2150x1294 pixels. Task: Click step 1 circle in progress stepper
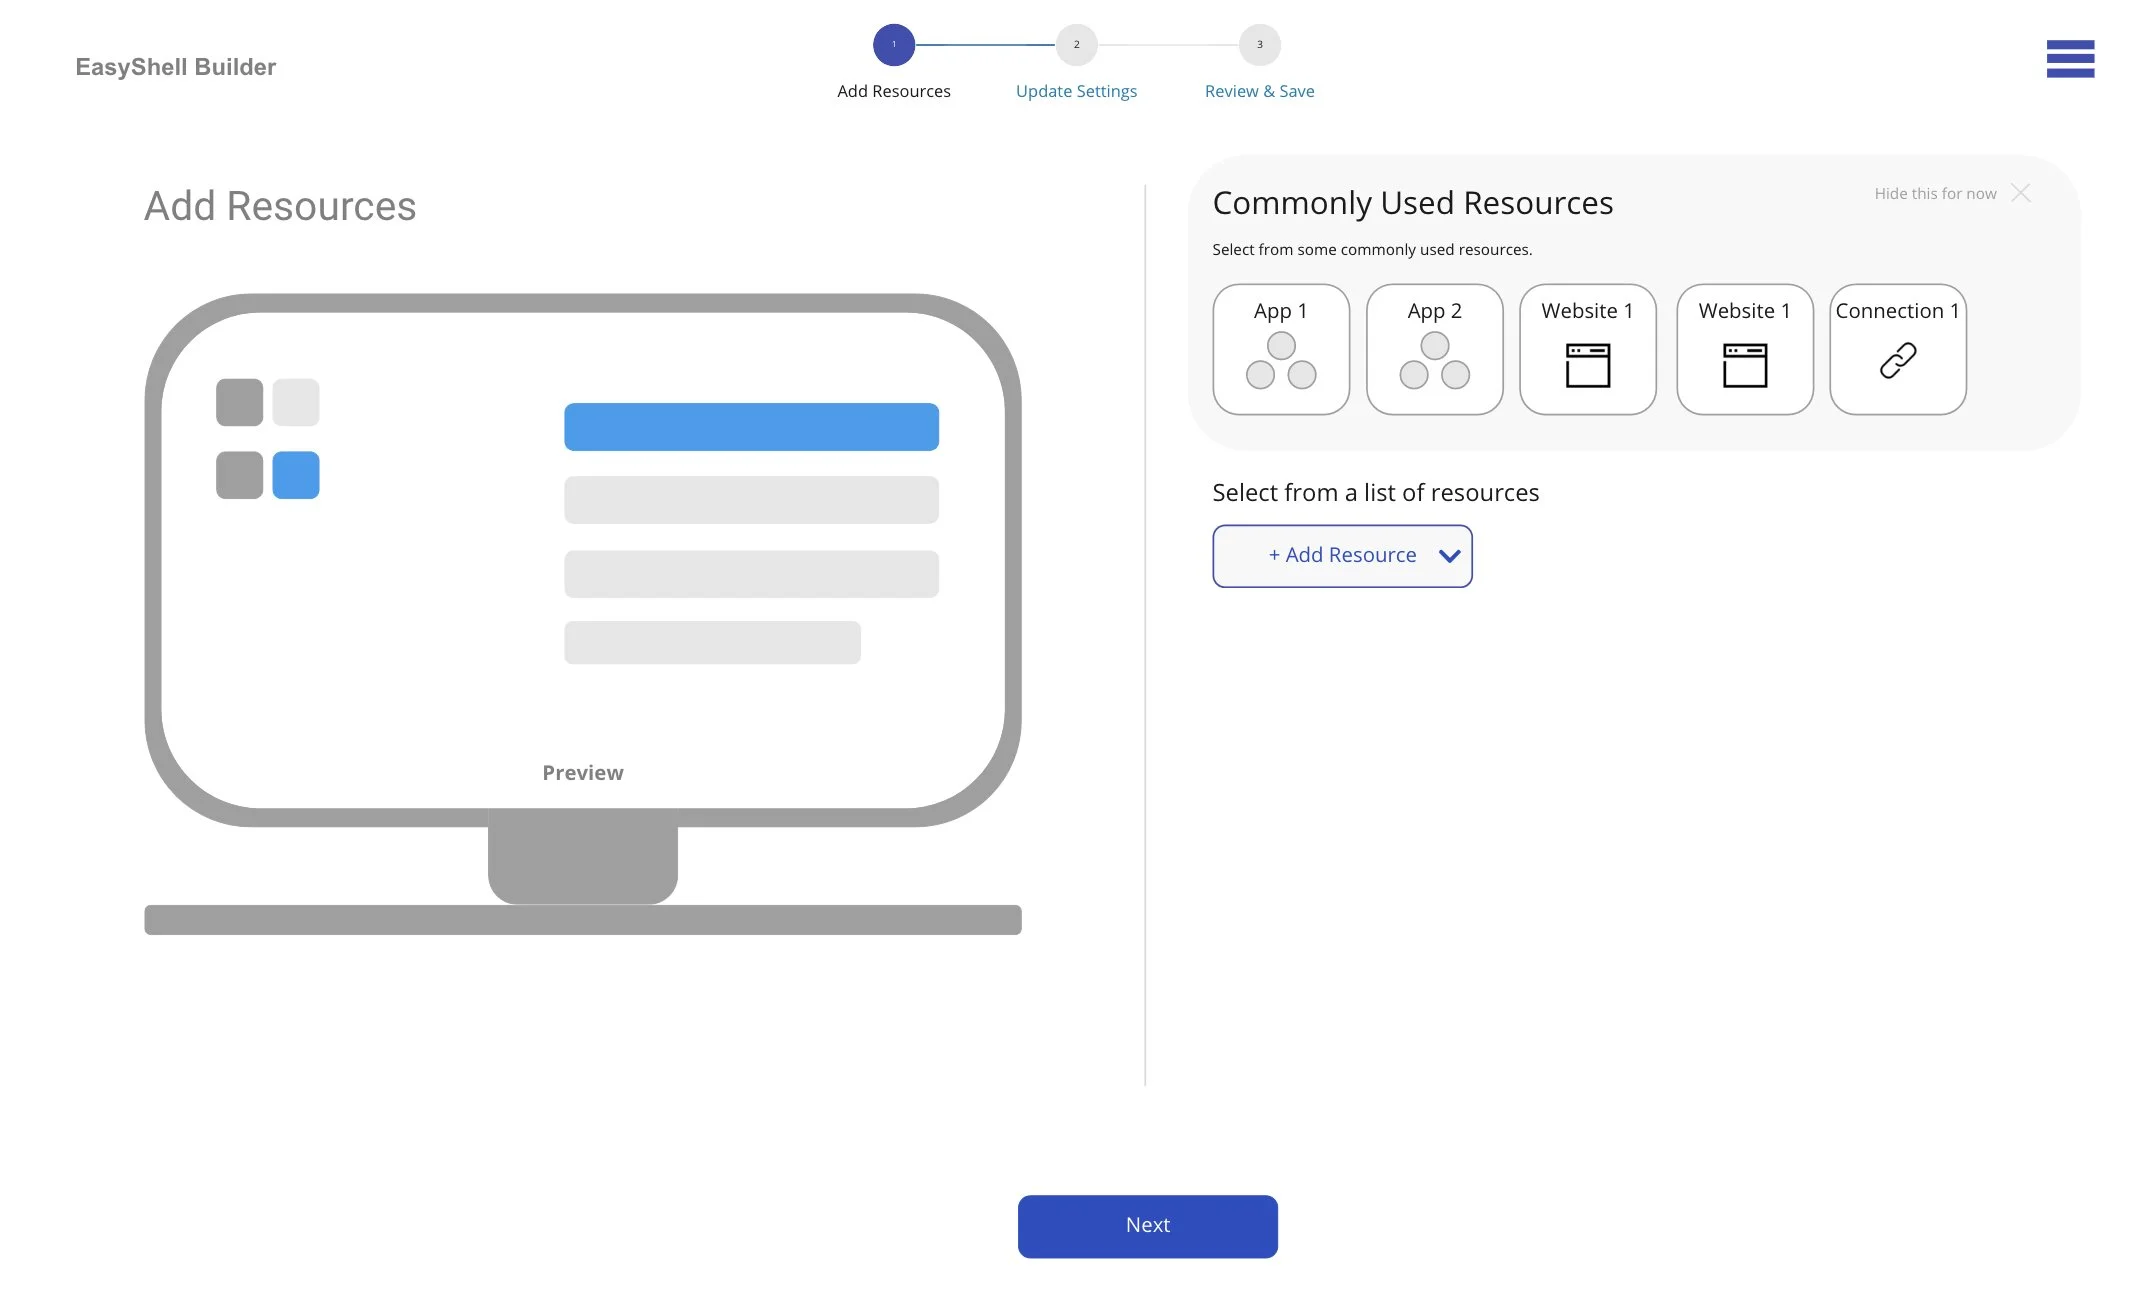(893, 45)
